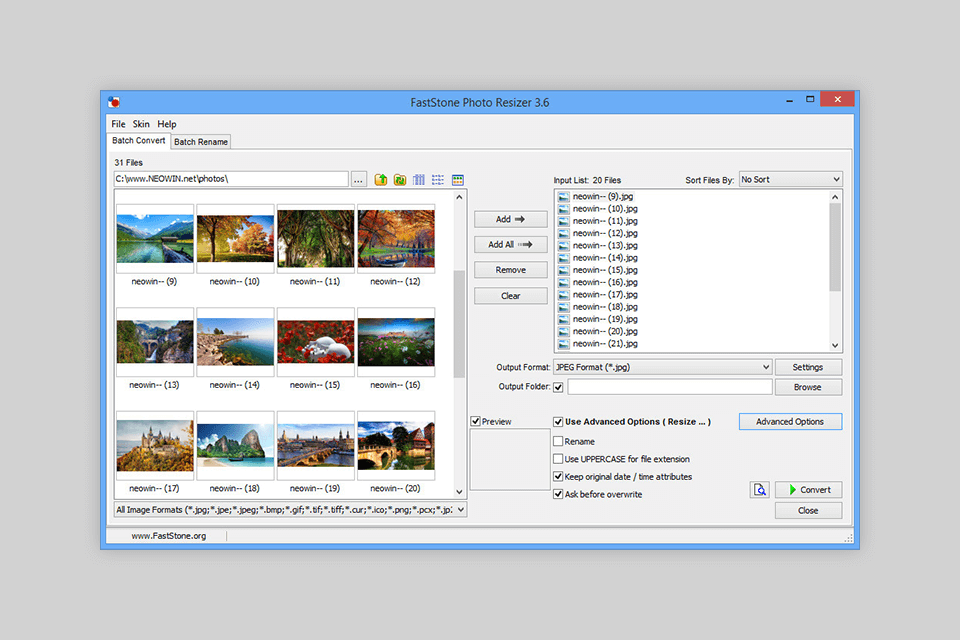960x640 pixels.
Task: Click thumbnail panel scroll up arrow
Action: coord(459,197)
